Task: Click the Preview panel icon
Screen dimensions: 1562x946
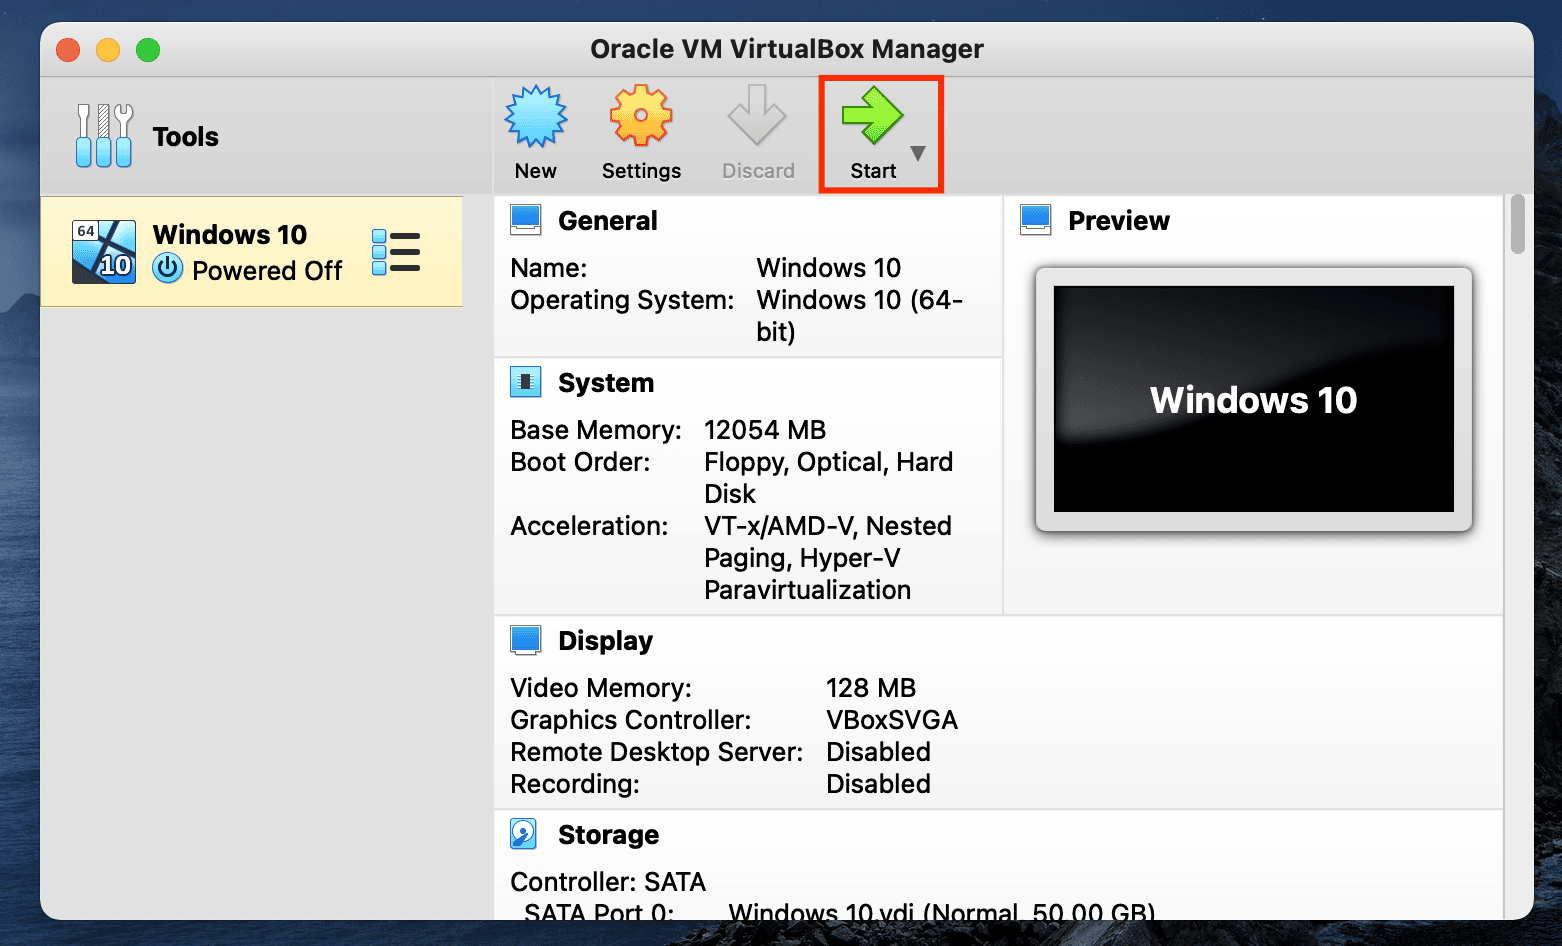Action: click(1037, 218)
